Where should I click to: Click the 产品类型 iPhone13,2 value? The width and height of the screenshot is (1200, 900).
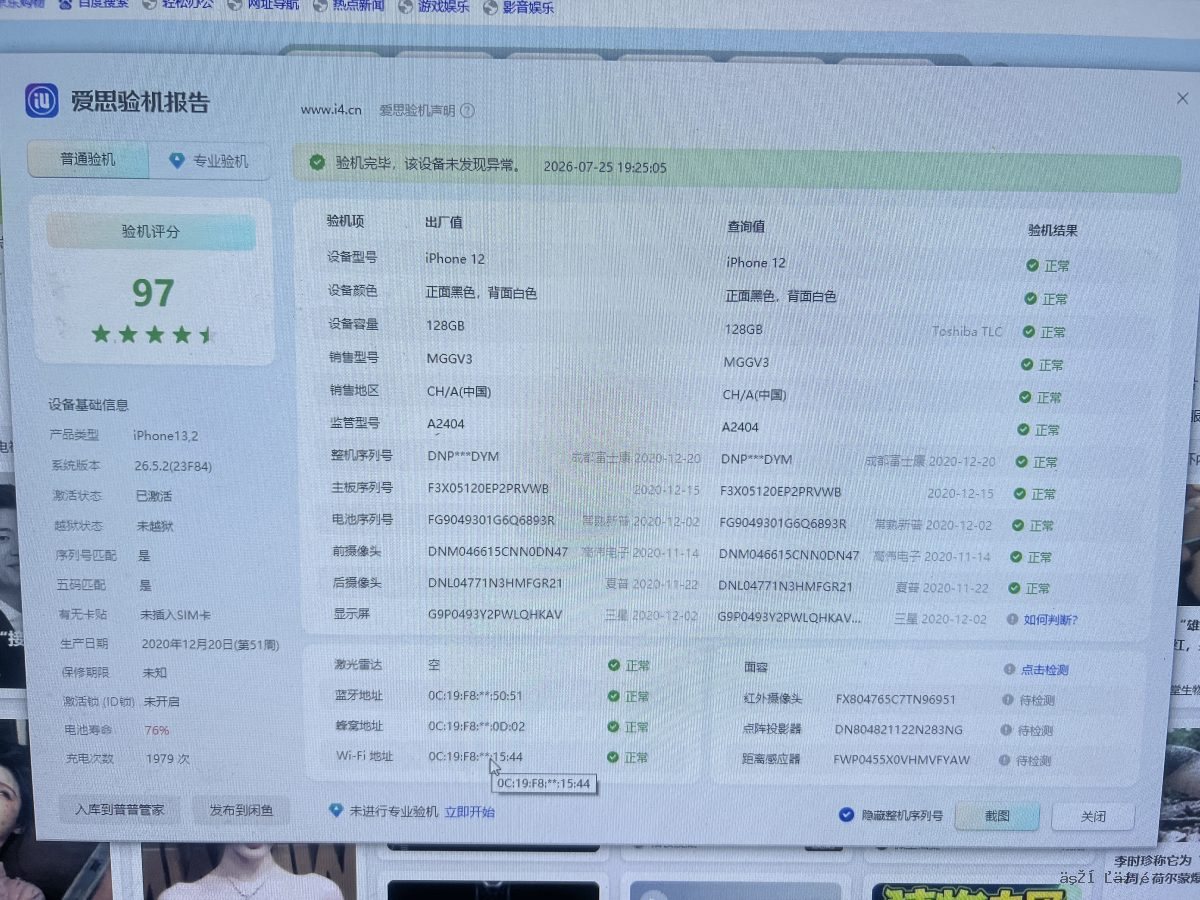(165, 436)
